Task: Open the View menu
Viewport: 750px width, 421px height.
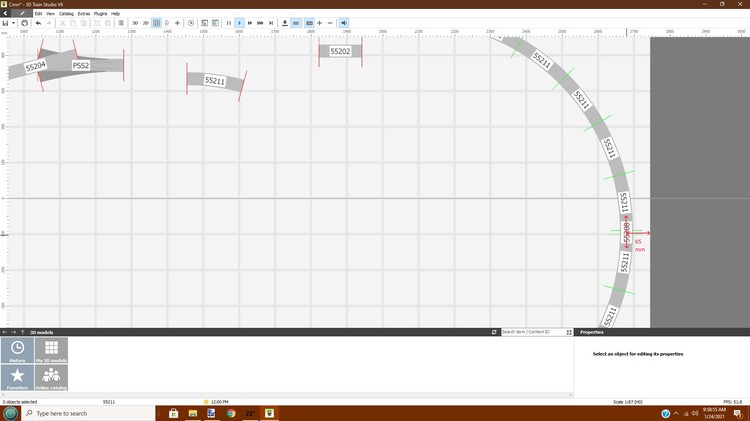Action: [x=50, y=14]
